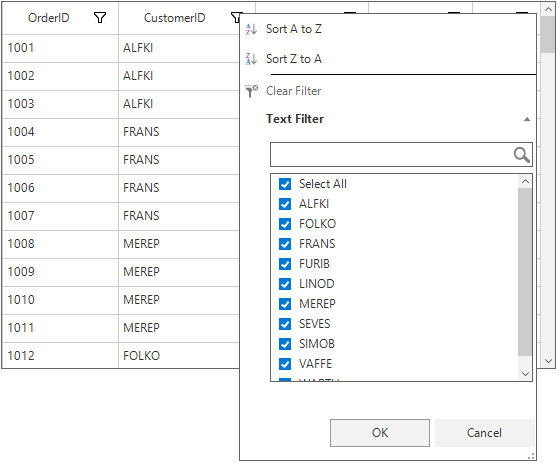Select cell with OrderID 1007

[60, 216]
